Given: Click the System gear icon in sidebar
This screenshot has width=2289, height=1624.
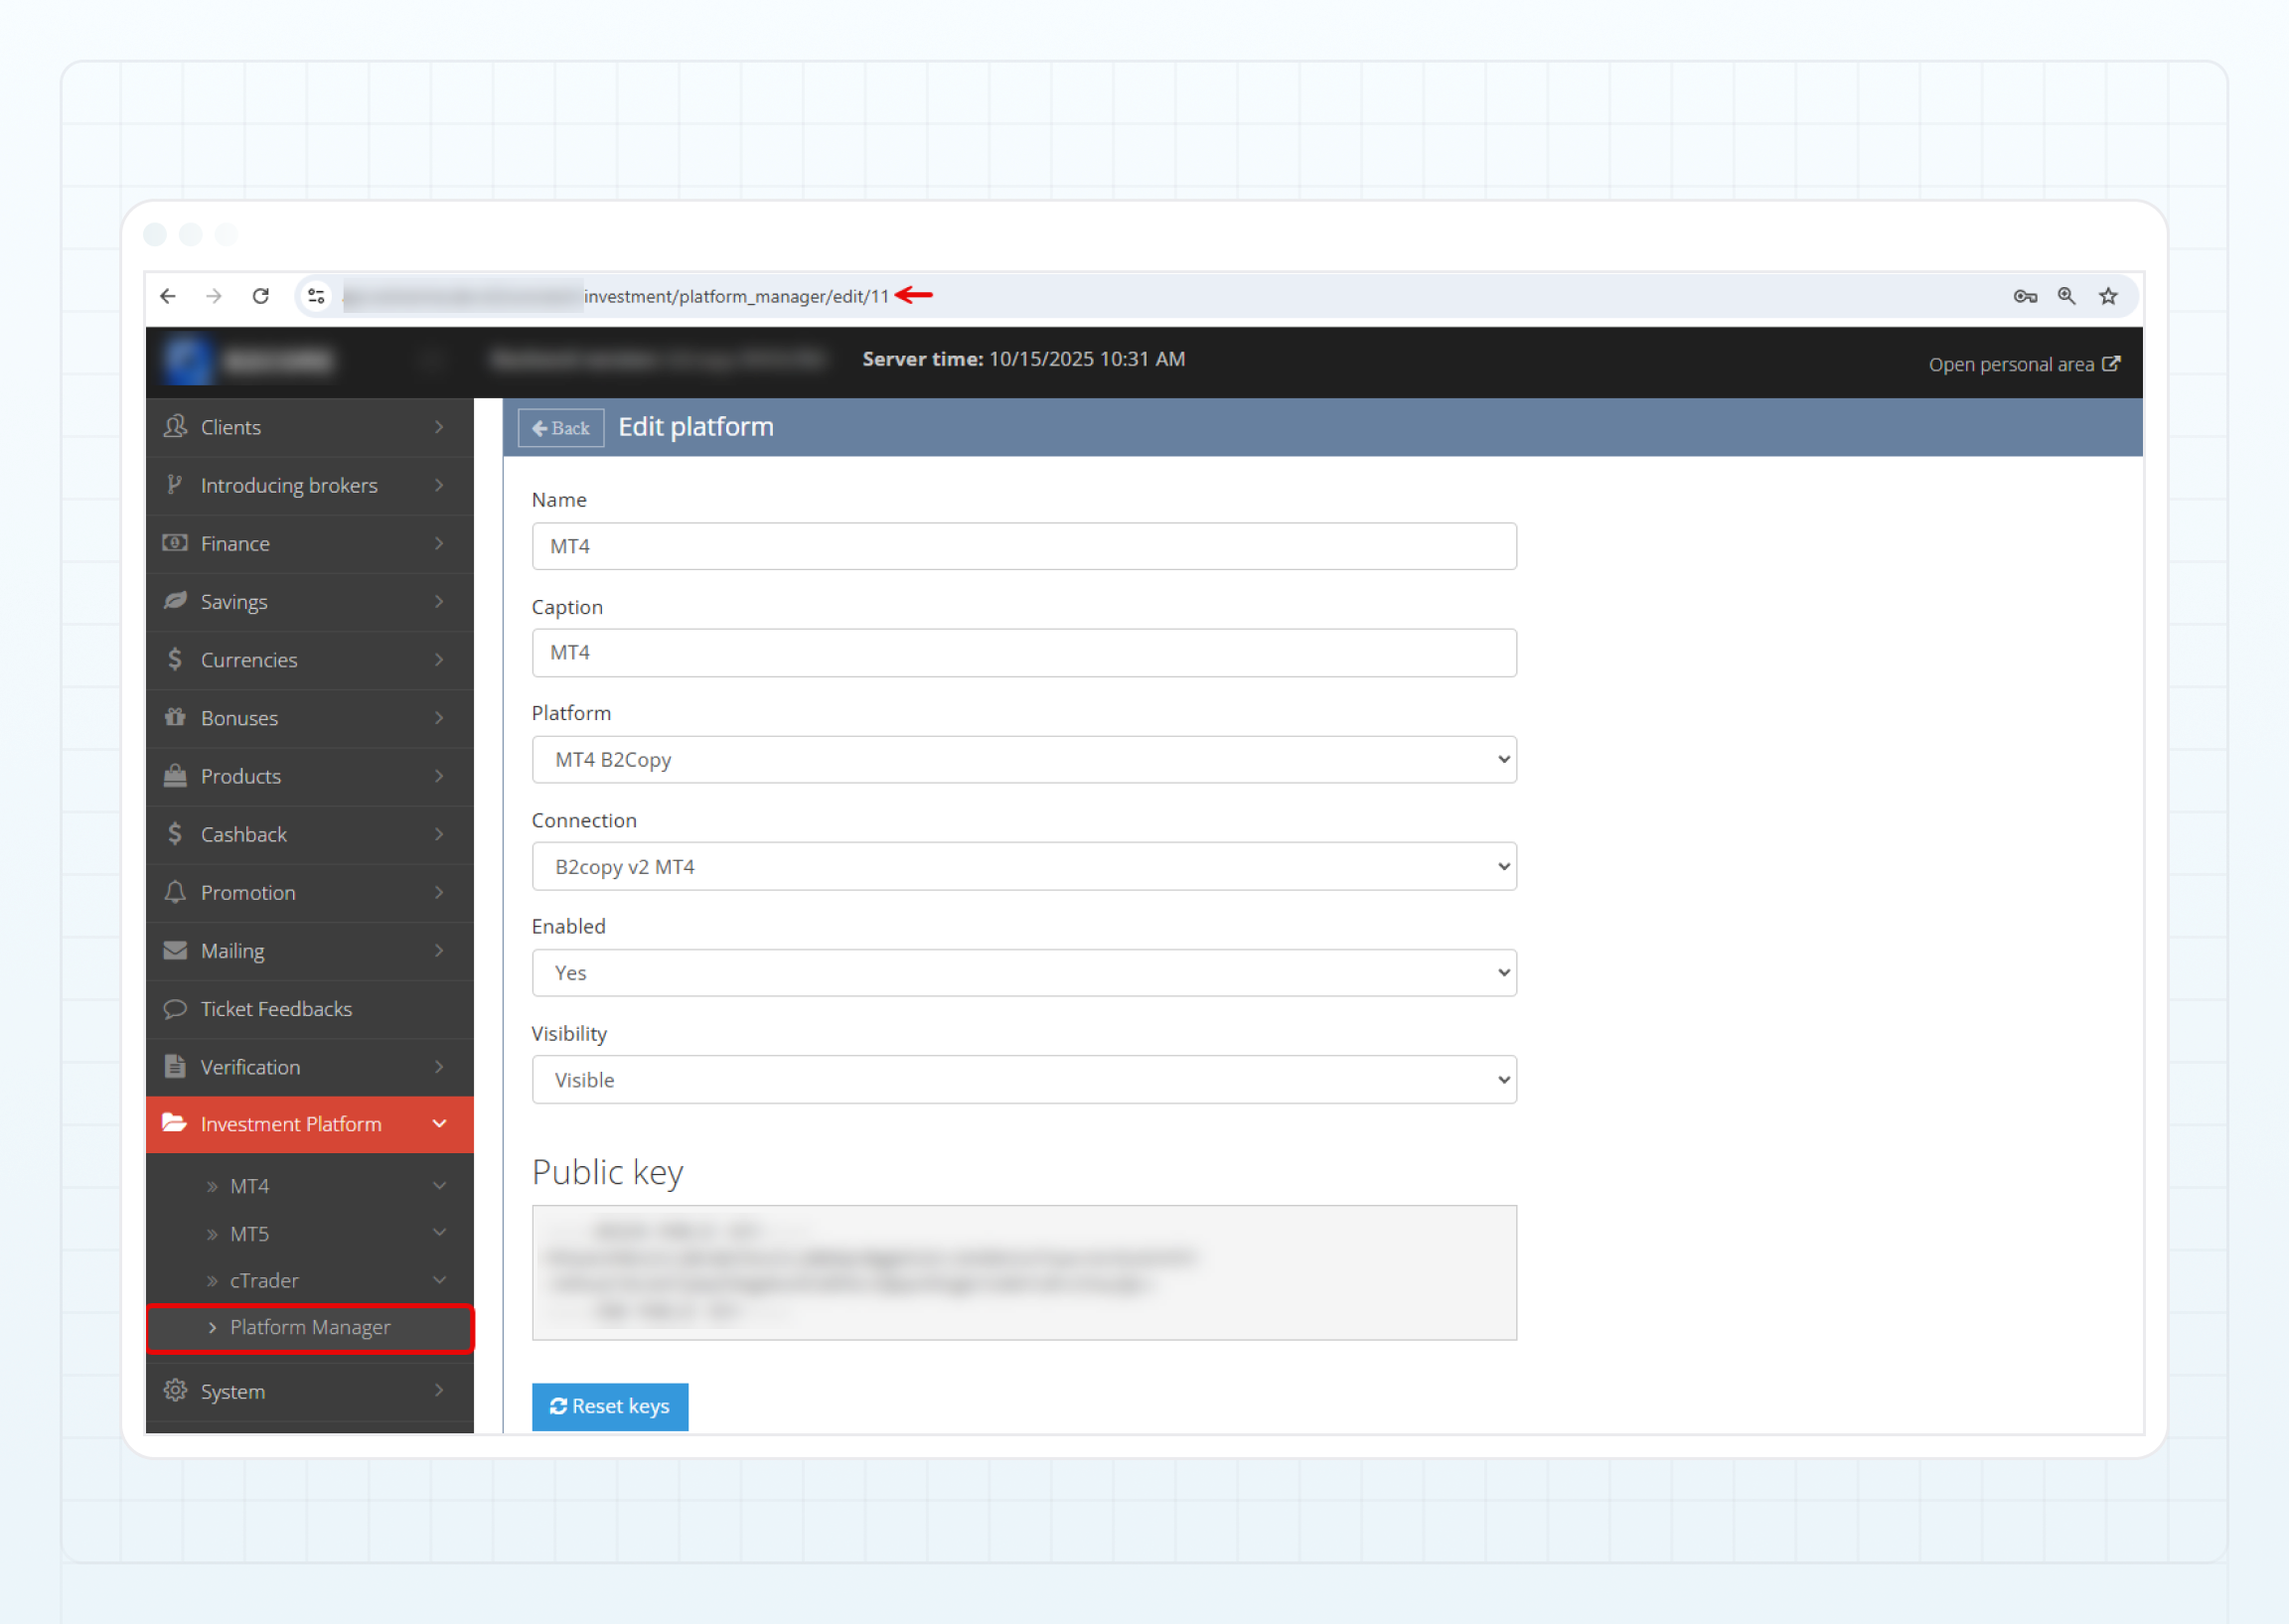Looking at the screenshot, I should (176, 1391).
